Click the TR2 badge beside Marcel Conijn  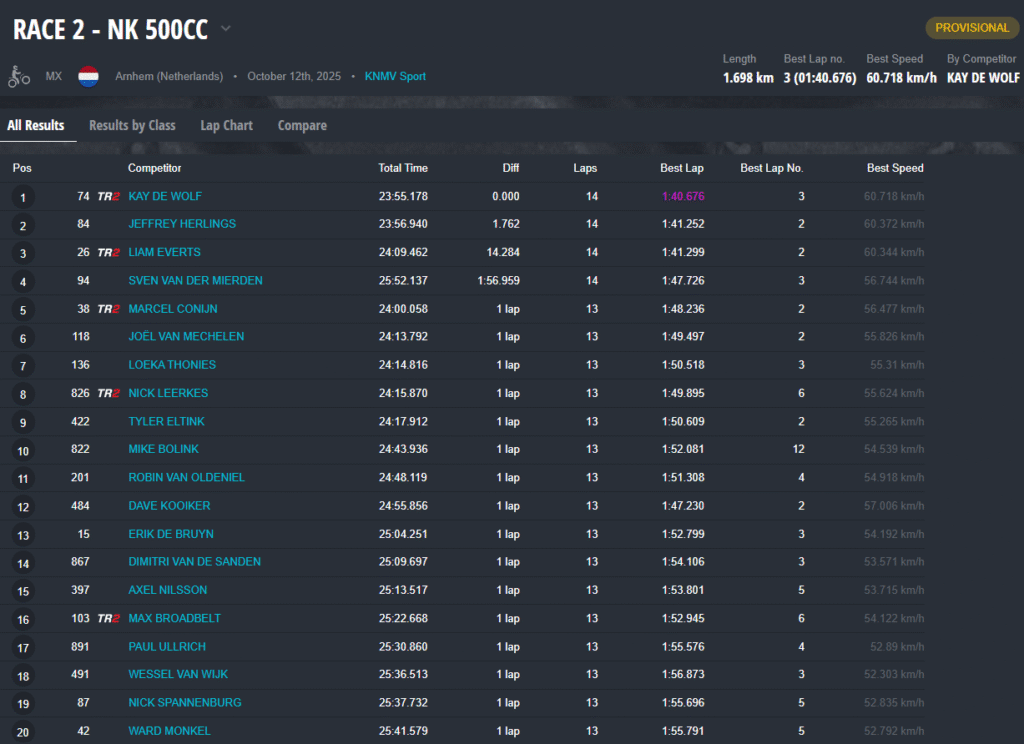[109, 309]
